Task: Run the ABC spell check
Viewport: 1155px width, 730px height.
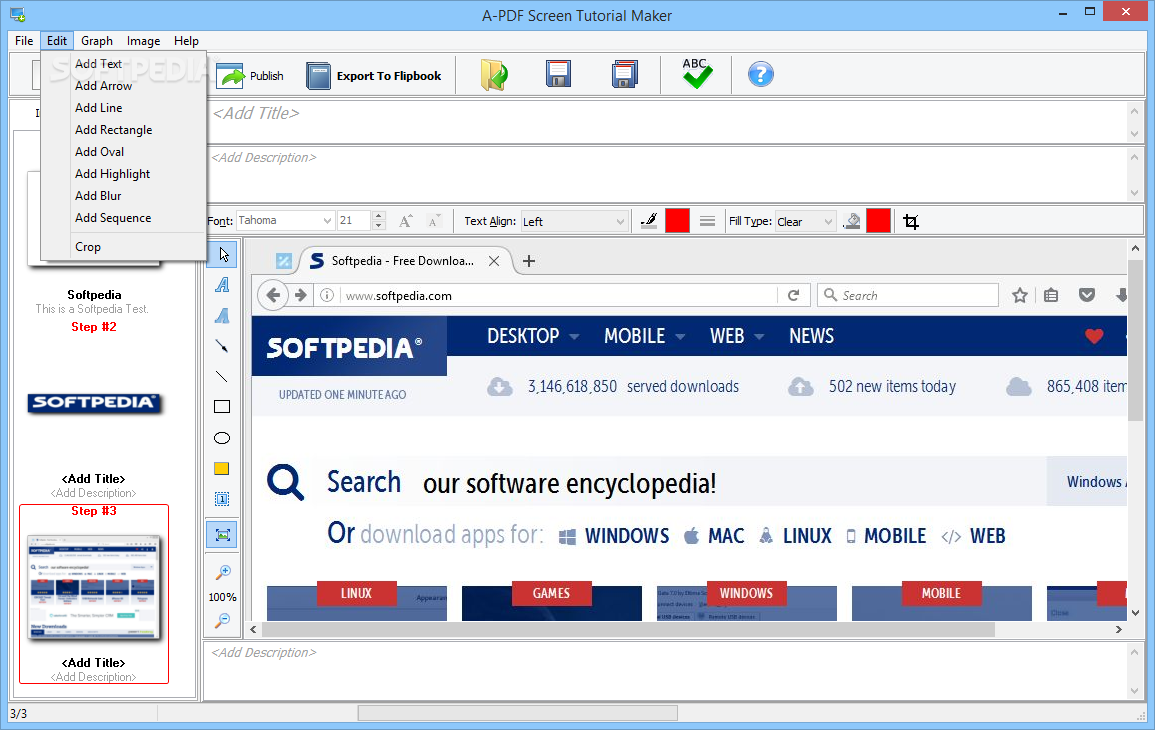Action: tap(696, 74)
